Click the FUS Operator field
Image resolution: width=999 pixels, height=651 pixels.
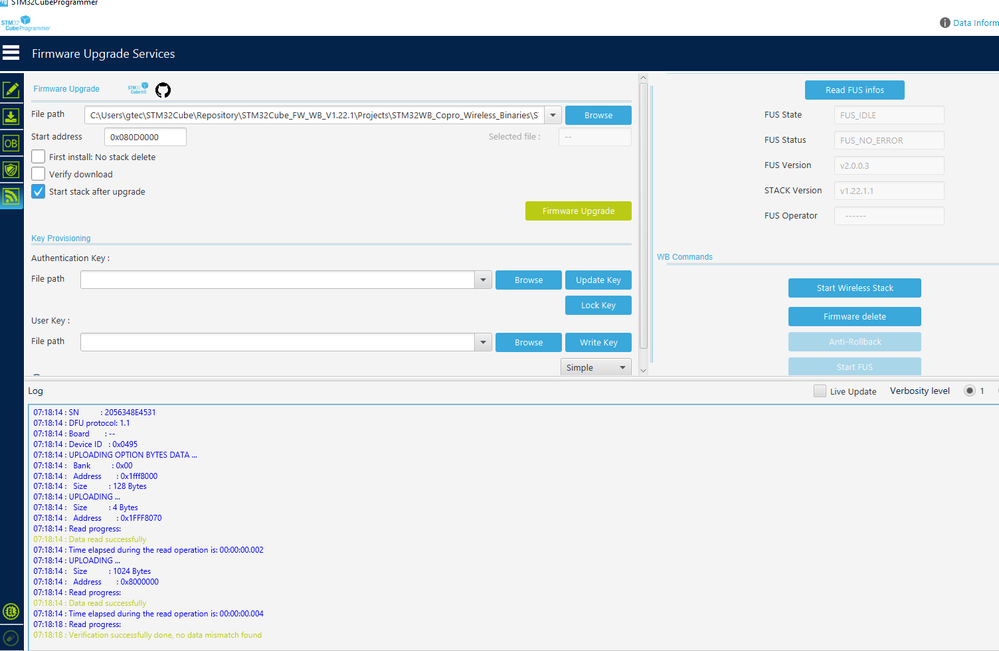pyautogui.click(x=889, y=216)
